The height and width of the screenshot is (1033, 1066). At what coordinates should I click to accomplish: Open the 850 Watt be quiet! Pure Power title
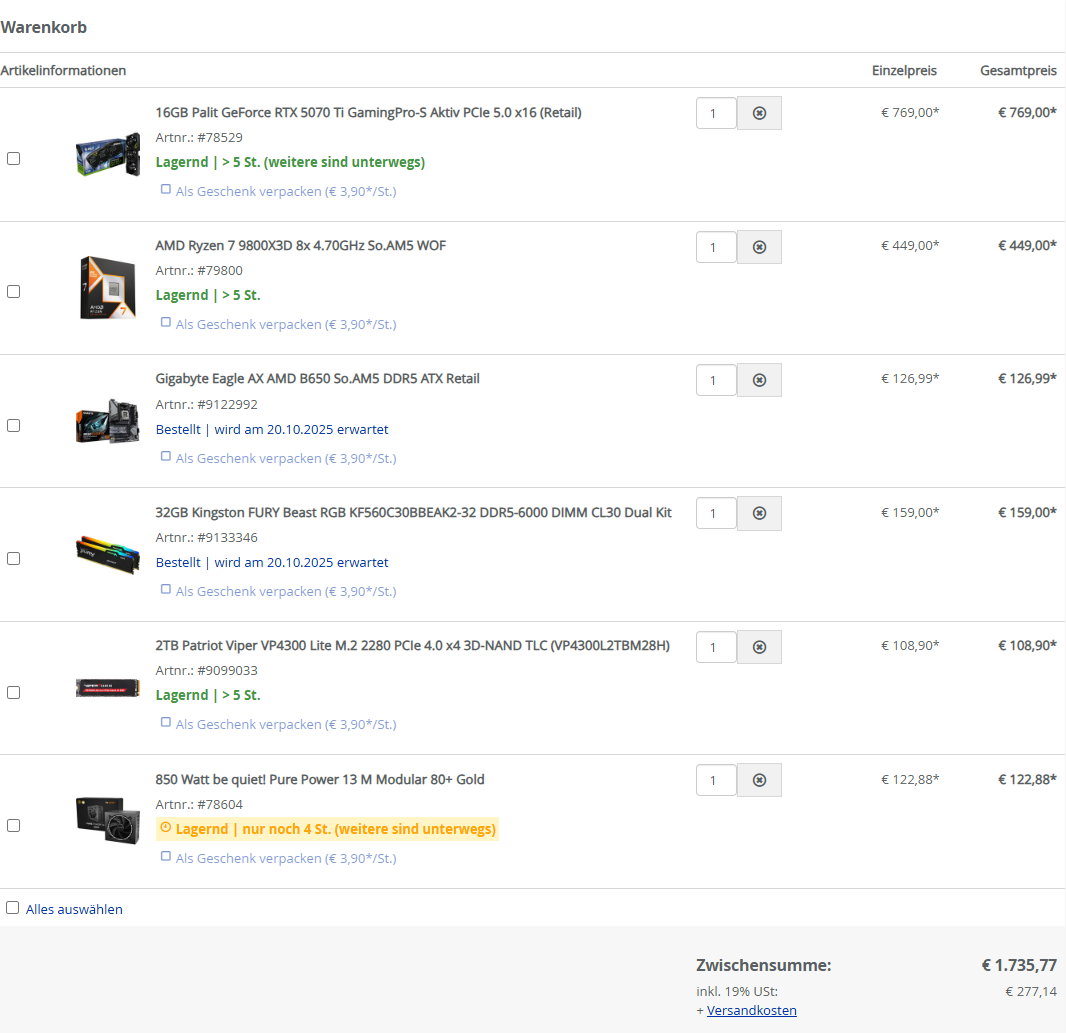(320, 779)
